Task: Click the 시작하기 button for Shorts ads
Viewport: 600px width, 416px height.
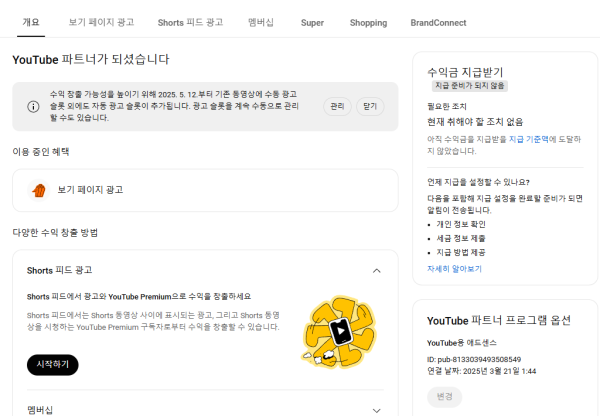Action: pyautogui.click(x=53, y=365)
